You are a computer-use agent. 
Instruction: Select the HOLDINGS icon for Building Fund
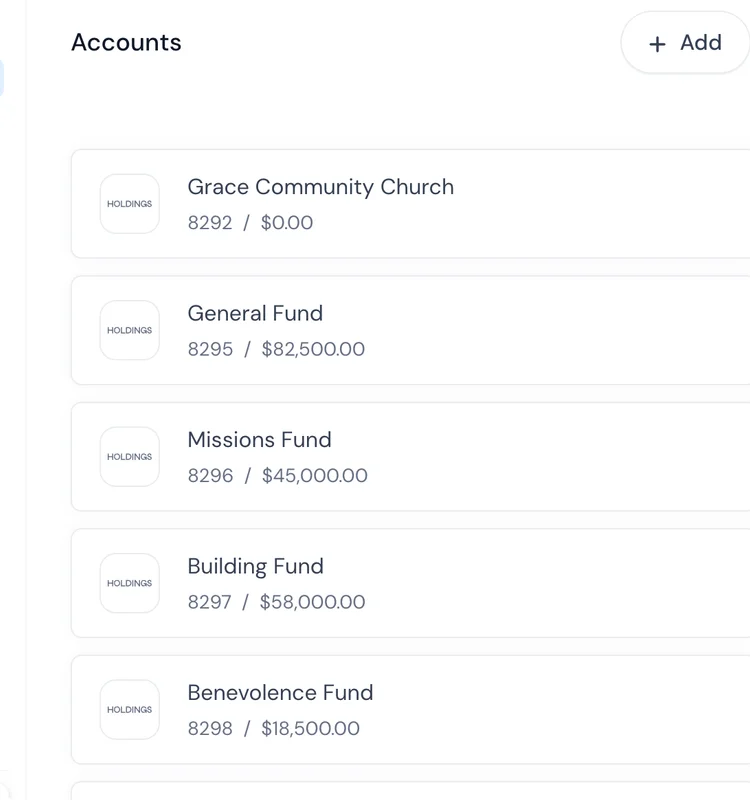pyautogui.click(x=129, y=583)
